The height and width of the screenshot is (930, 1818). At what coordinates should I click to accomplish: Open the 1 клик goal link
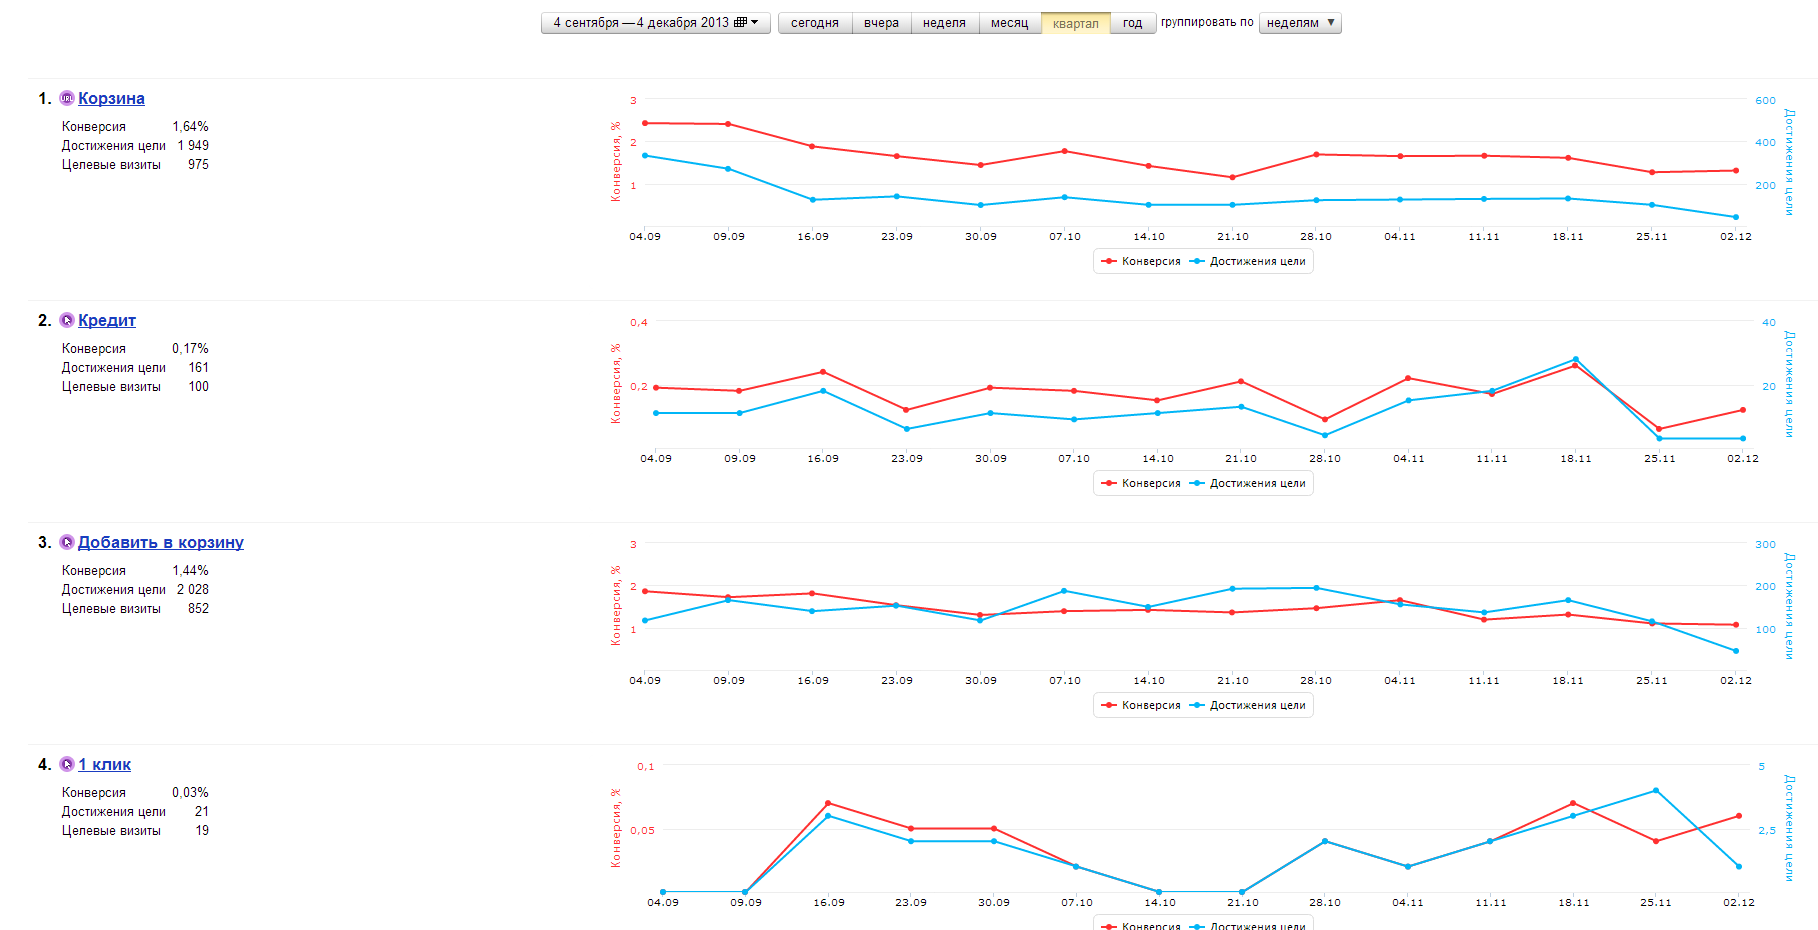pos(104,764)
